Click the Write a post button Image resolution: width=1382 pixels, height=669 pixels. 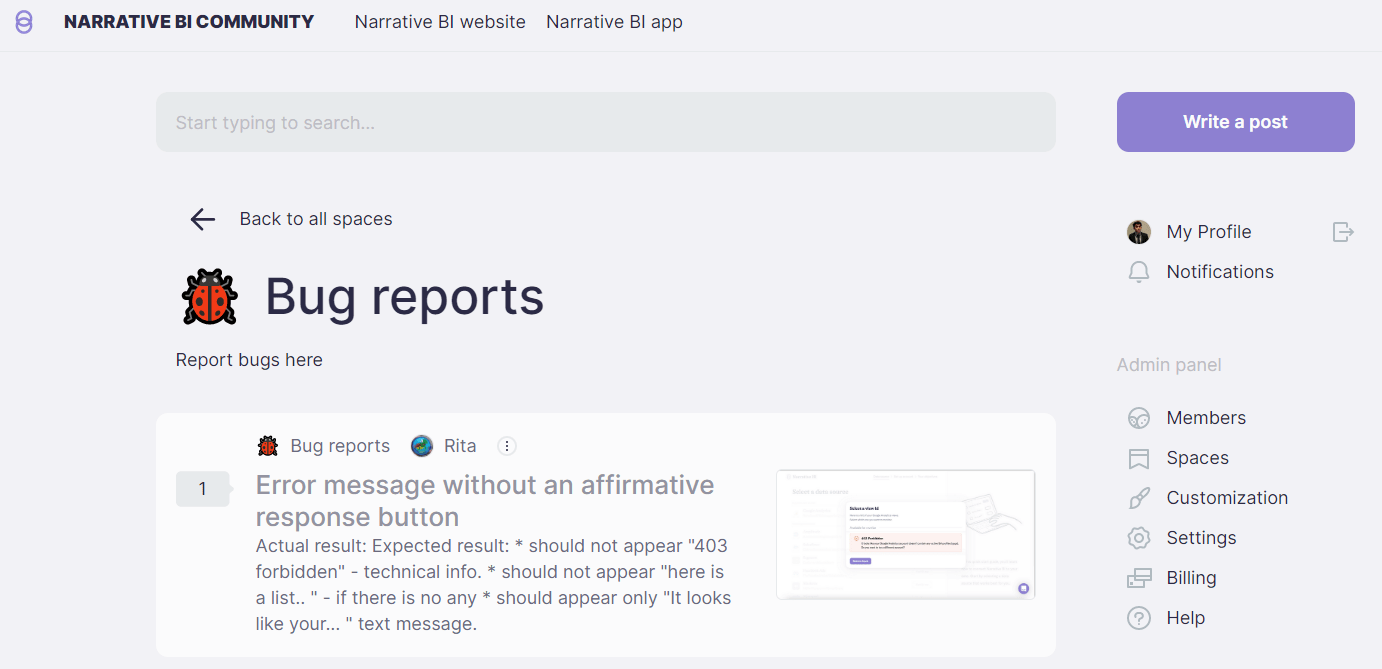tap(1236, 122)
